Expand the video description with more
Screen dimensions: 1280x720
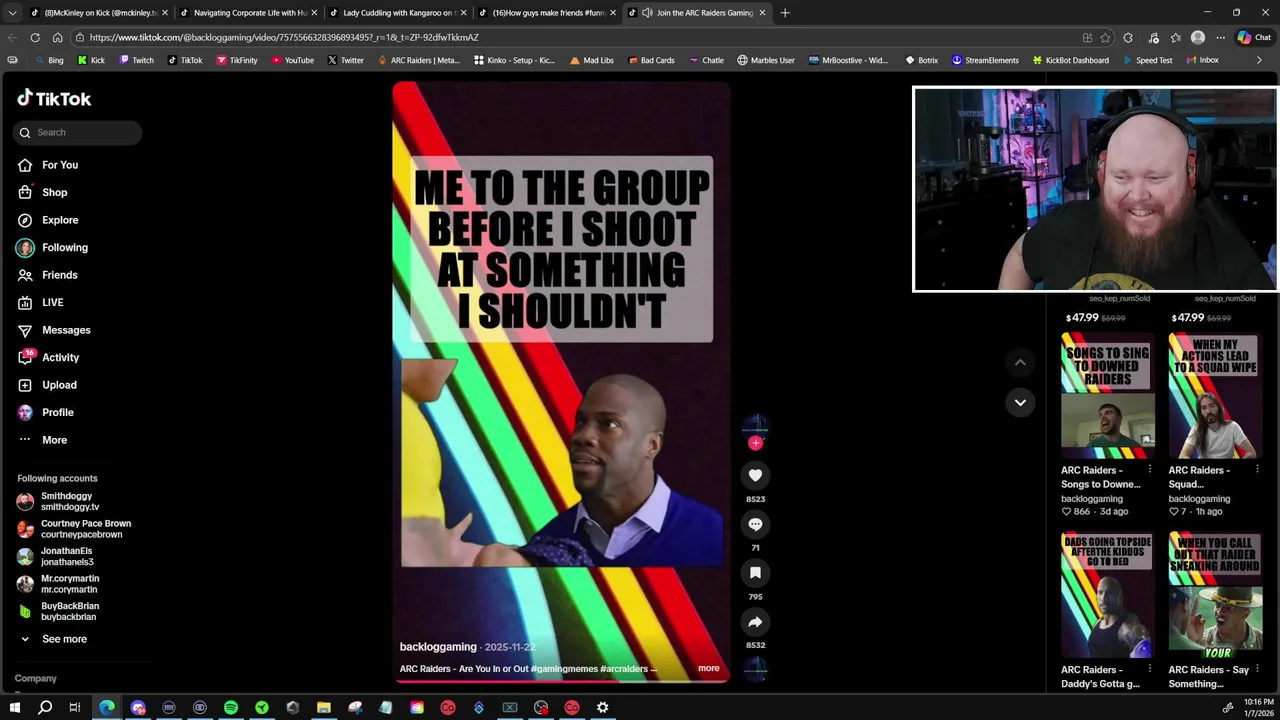pos(709,668)
